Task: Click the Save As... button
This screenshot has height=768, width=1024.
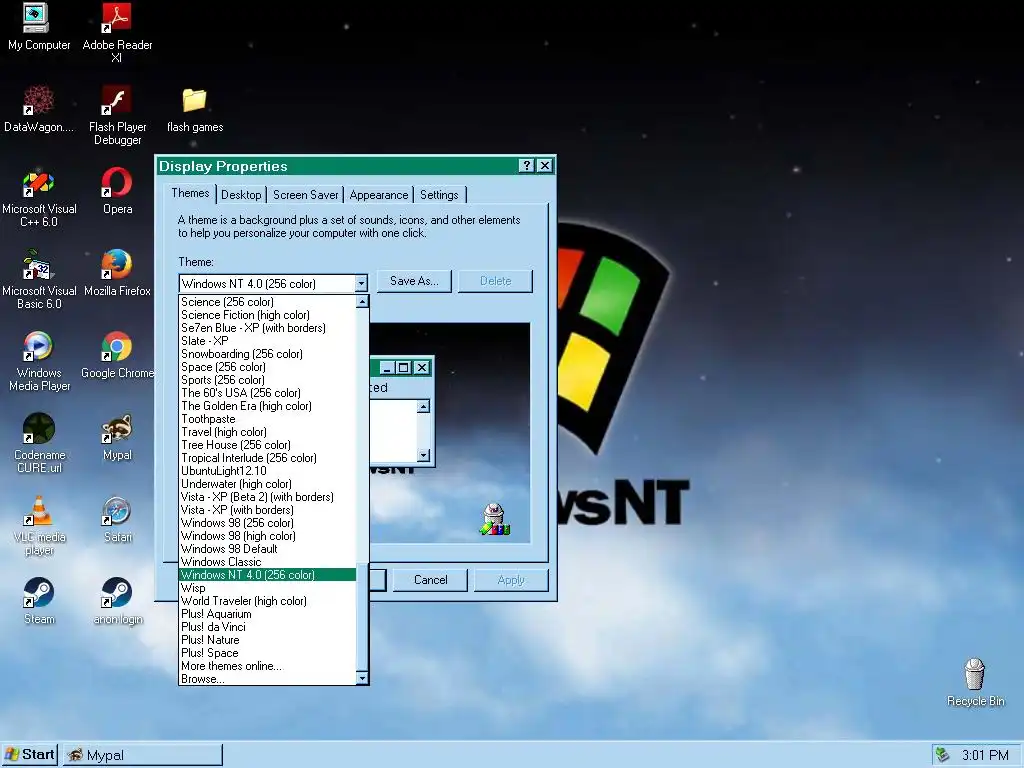Action: pyautogui.click(x=414, y=281)
